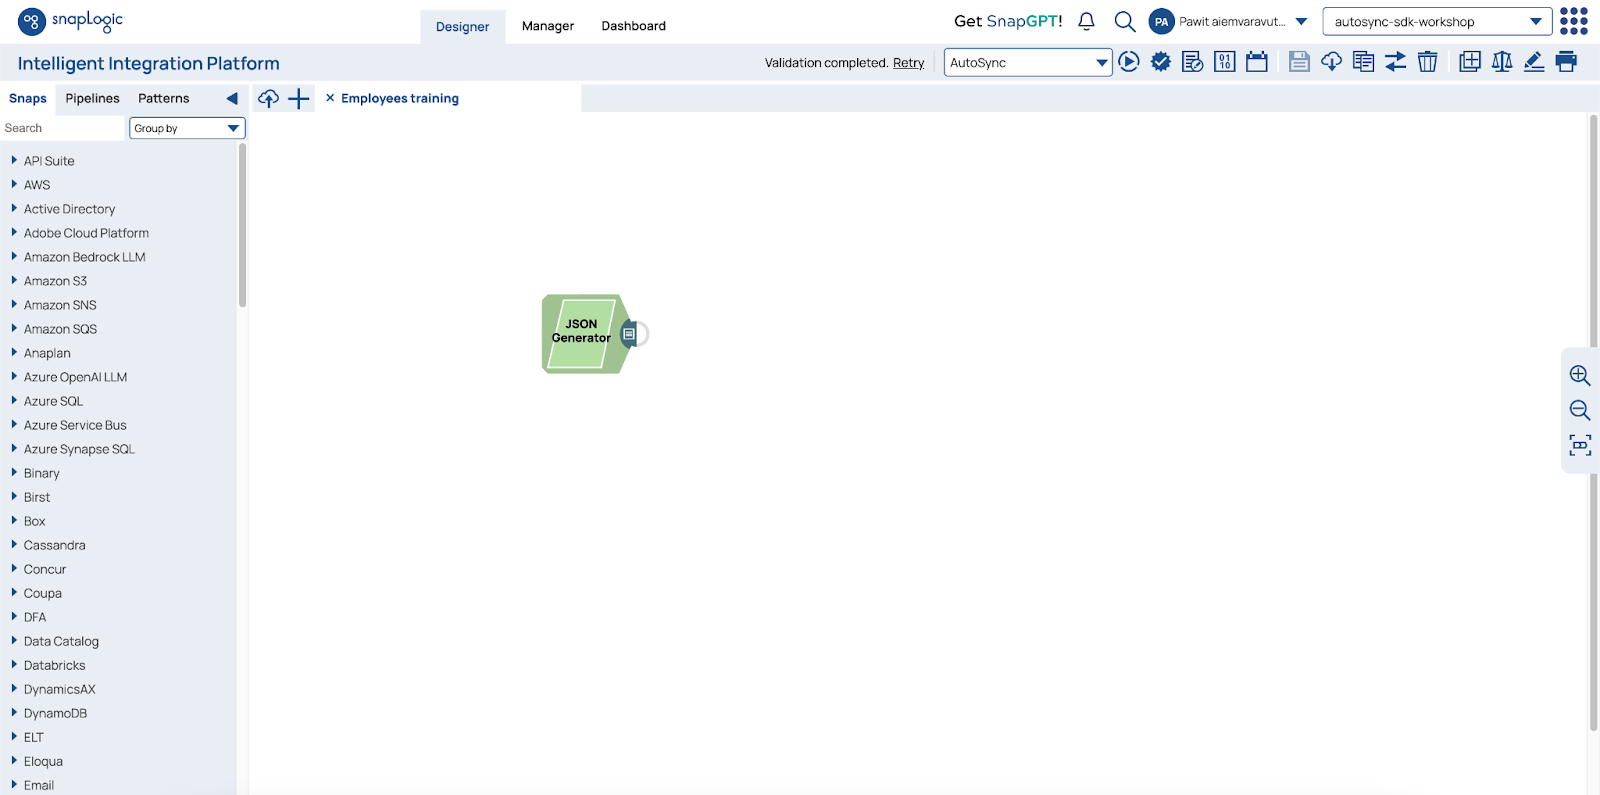This screenshot has width=1600, height=795.
Task: Click the calendar schedule task icon
Action: pyautogui.click(x=1257, y=62)
